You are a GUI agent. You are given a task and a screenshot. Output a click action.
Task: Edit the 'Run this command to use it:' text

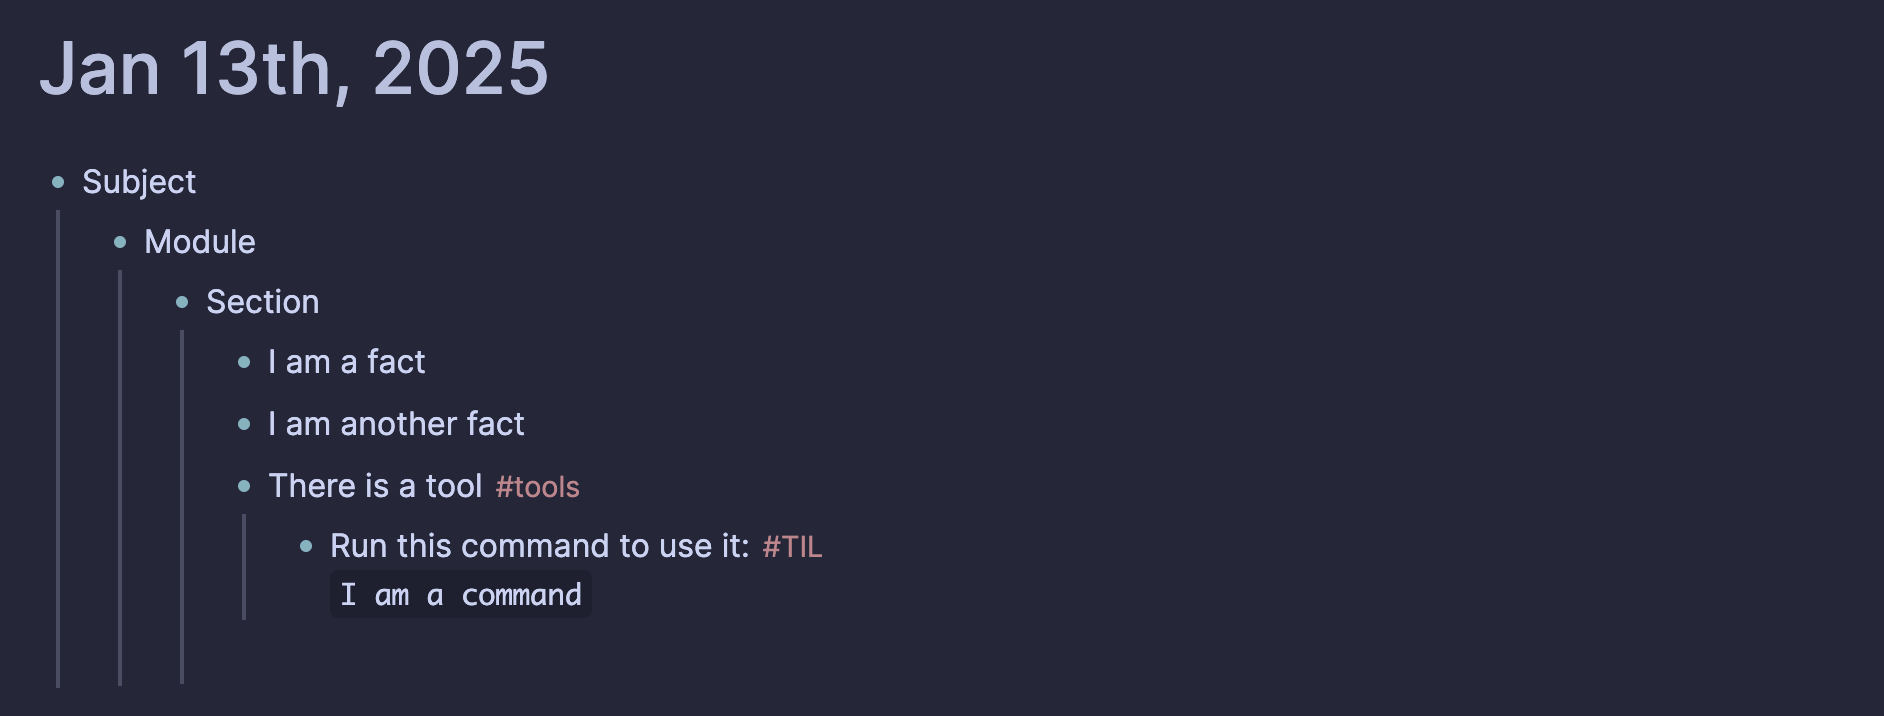[540, 546]
